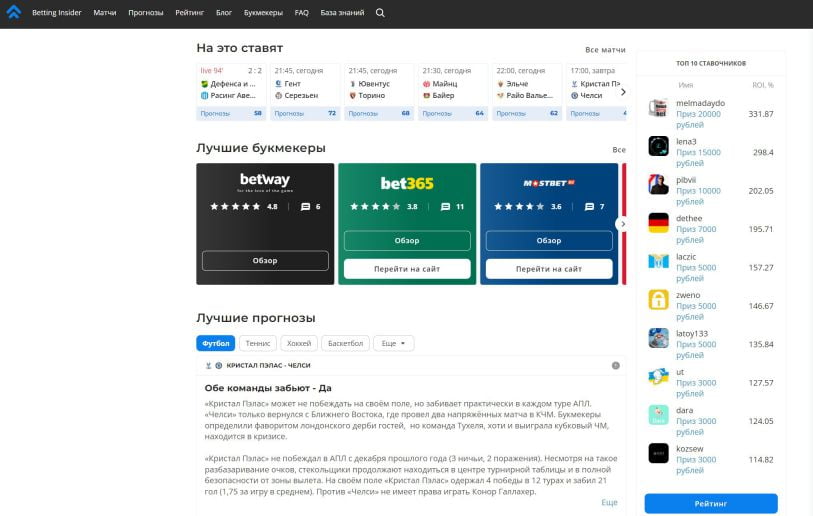Open the База знаний menu item
Viewport: 813px width, 516px height.
pyautogui.click(x=342, y=12)
